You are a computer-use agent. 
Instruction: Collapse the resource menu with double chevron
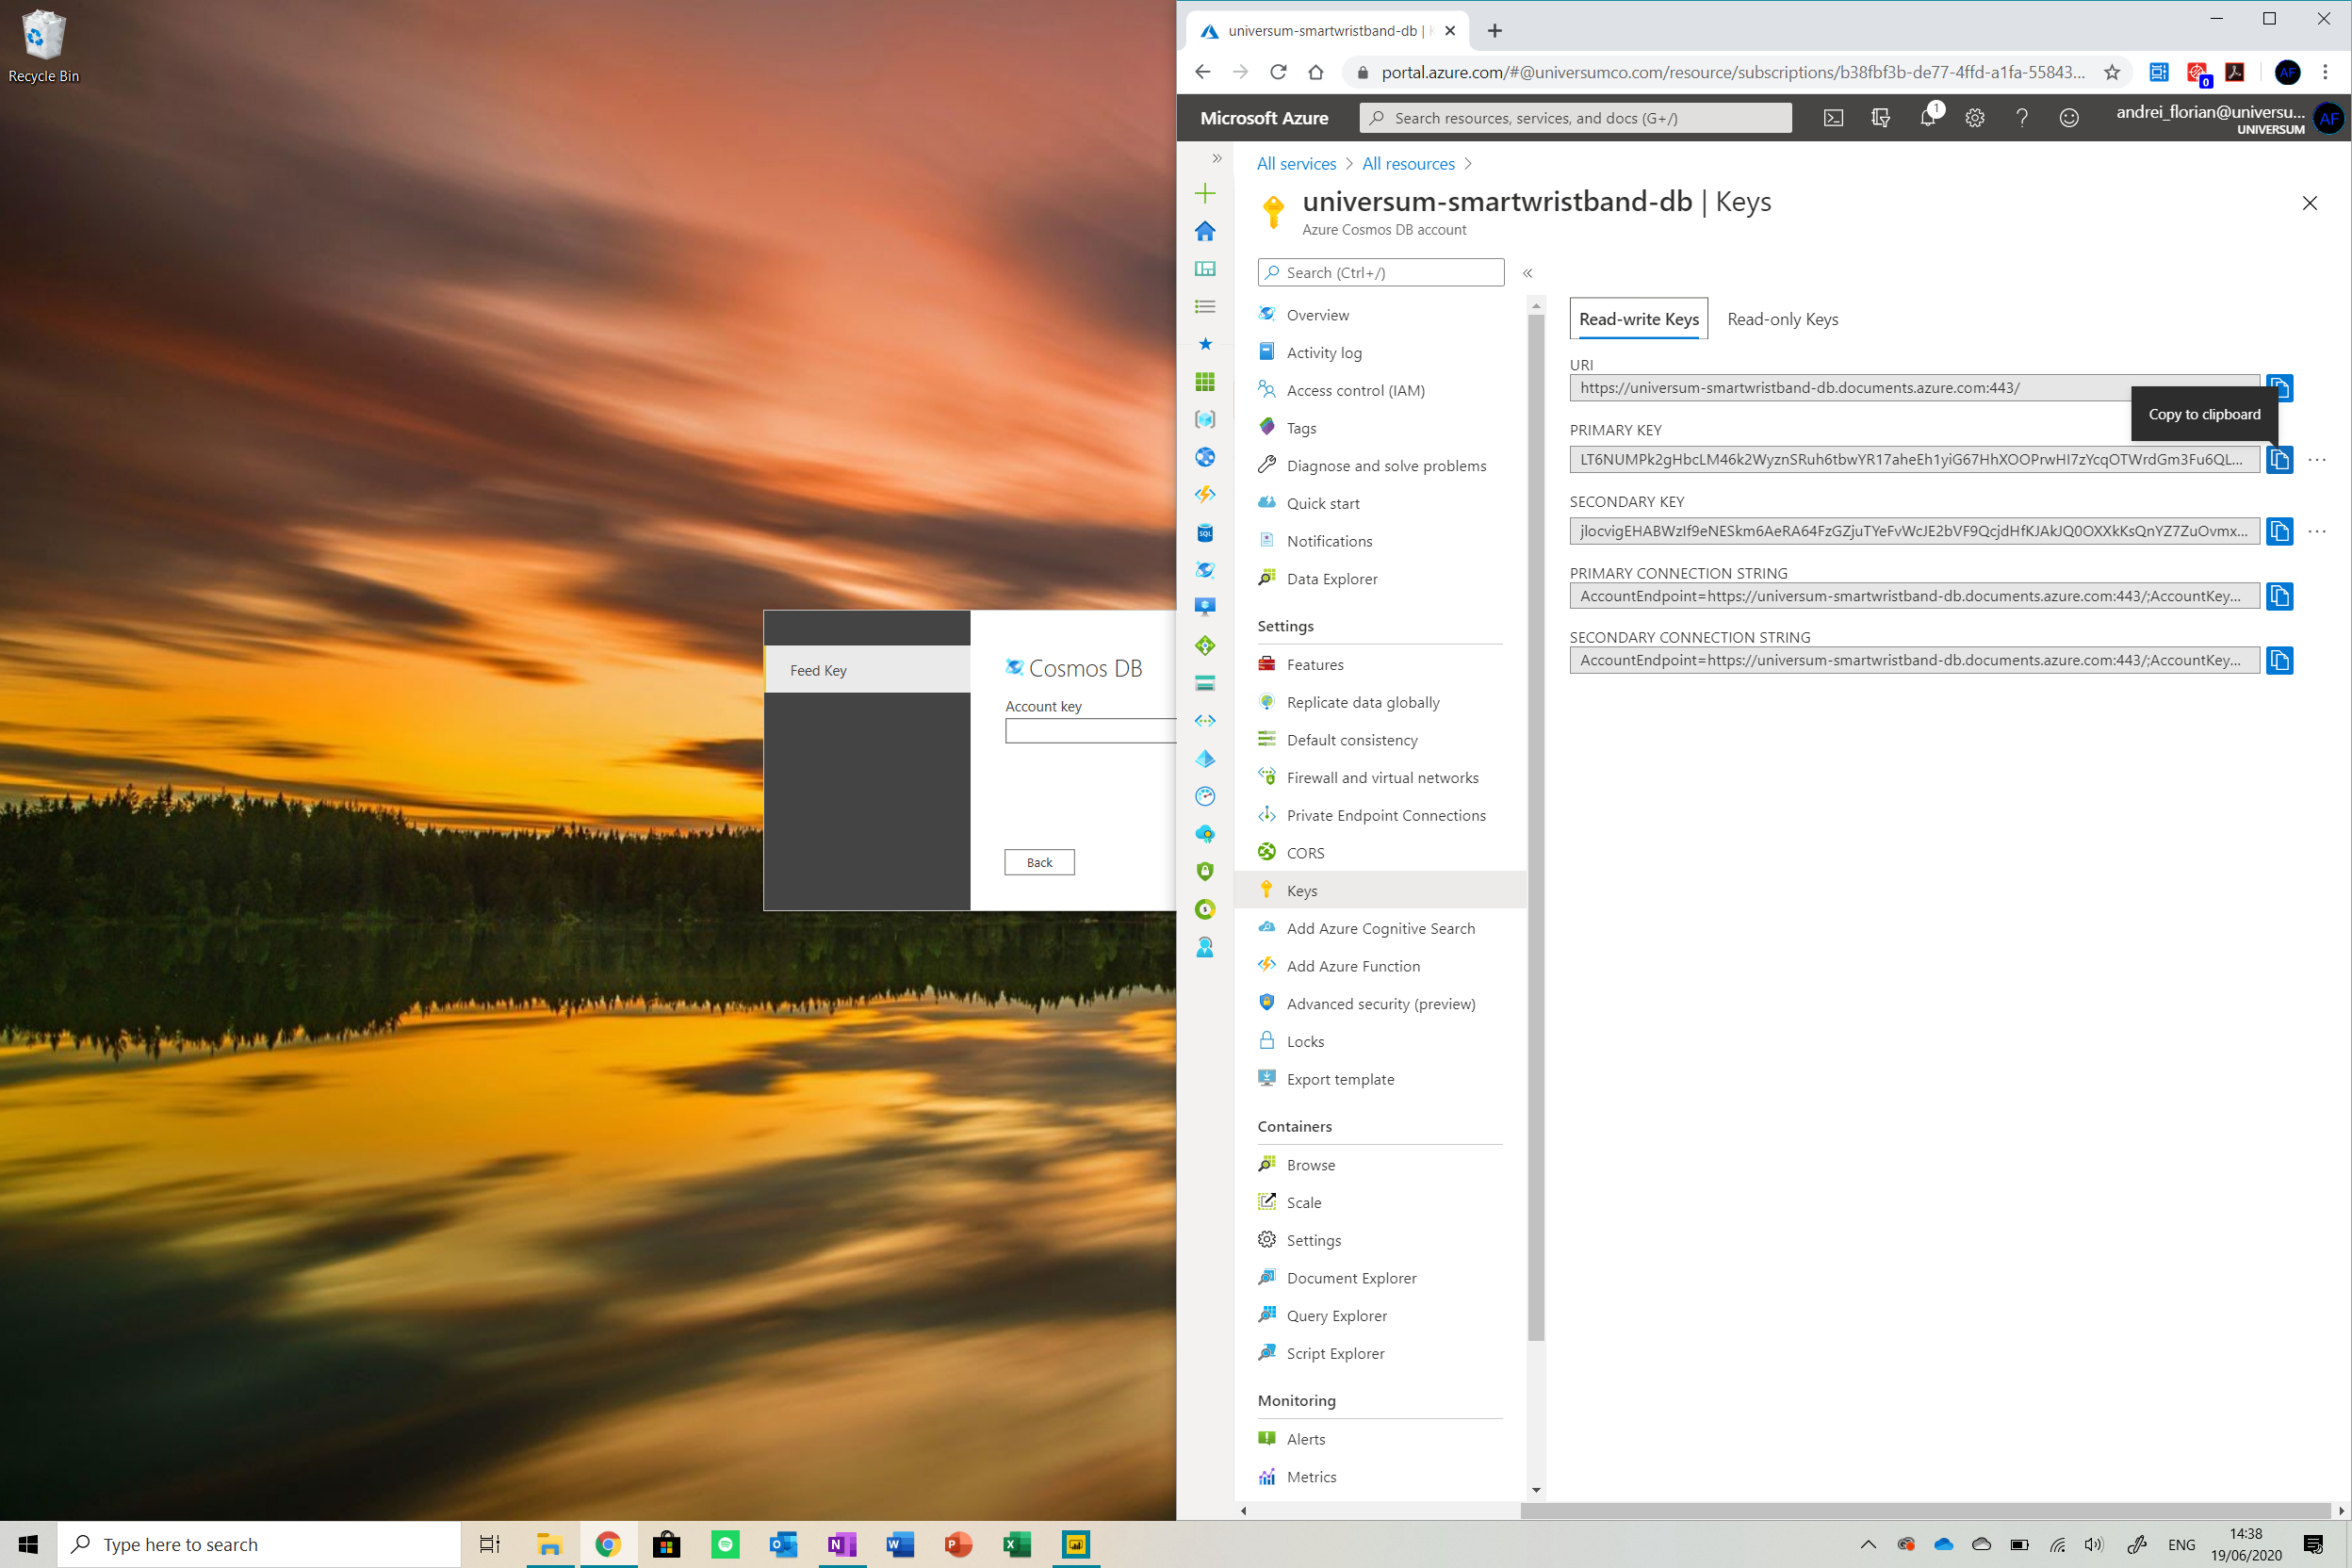point(1527,273)
